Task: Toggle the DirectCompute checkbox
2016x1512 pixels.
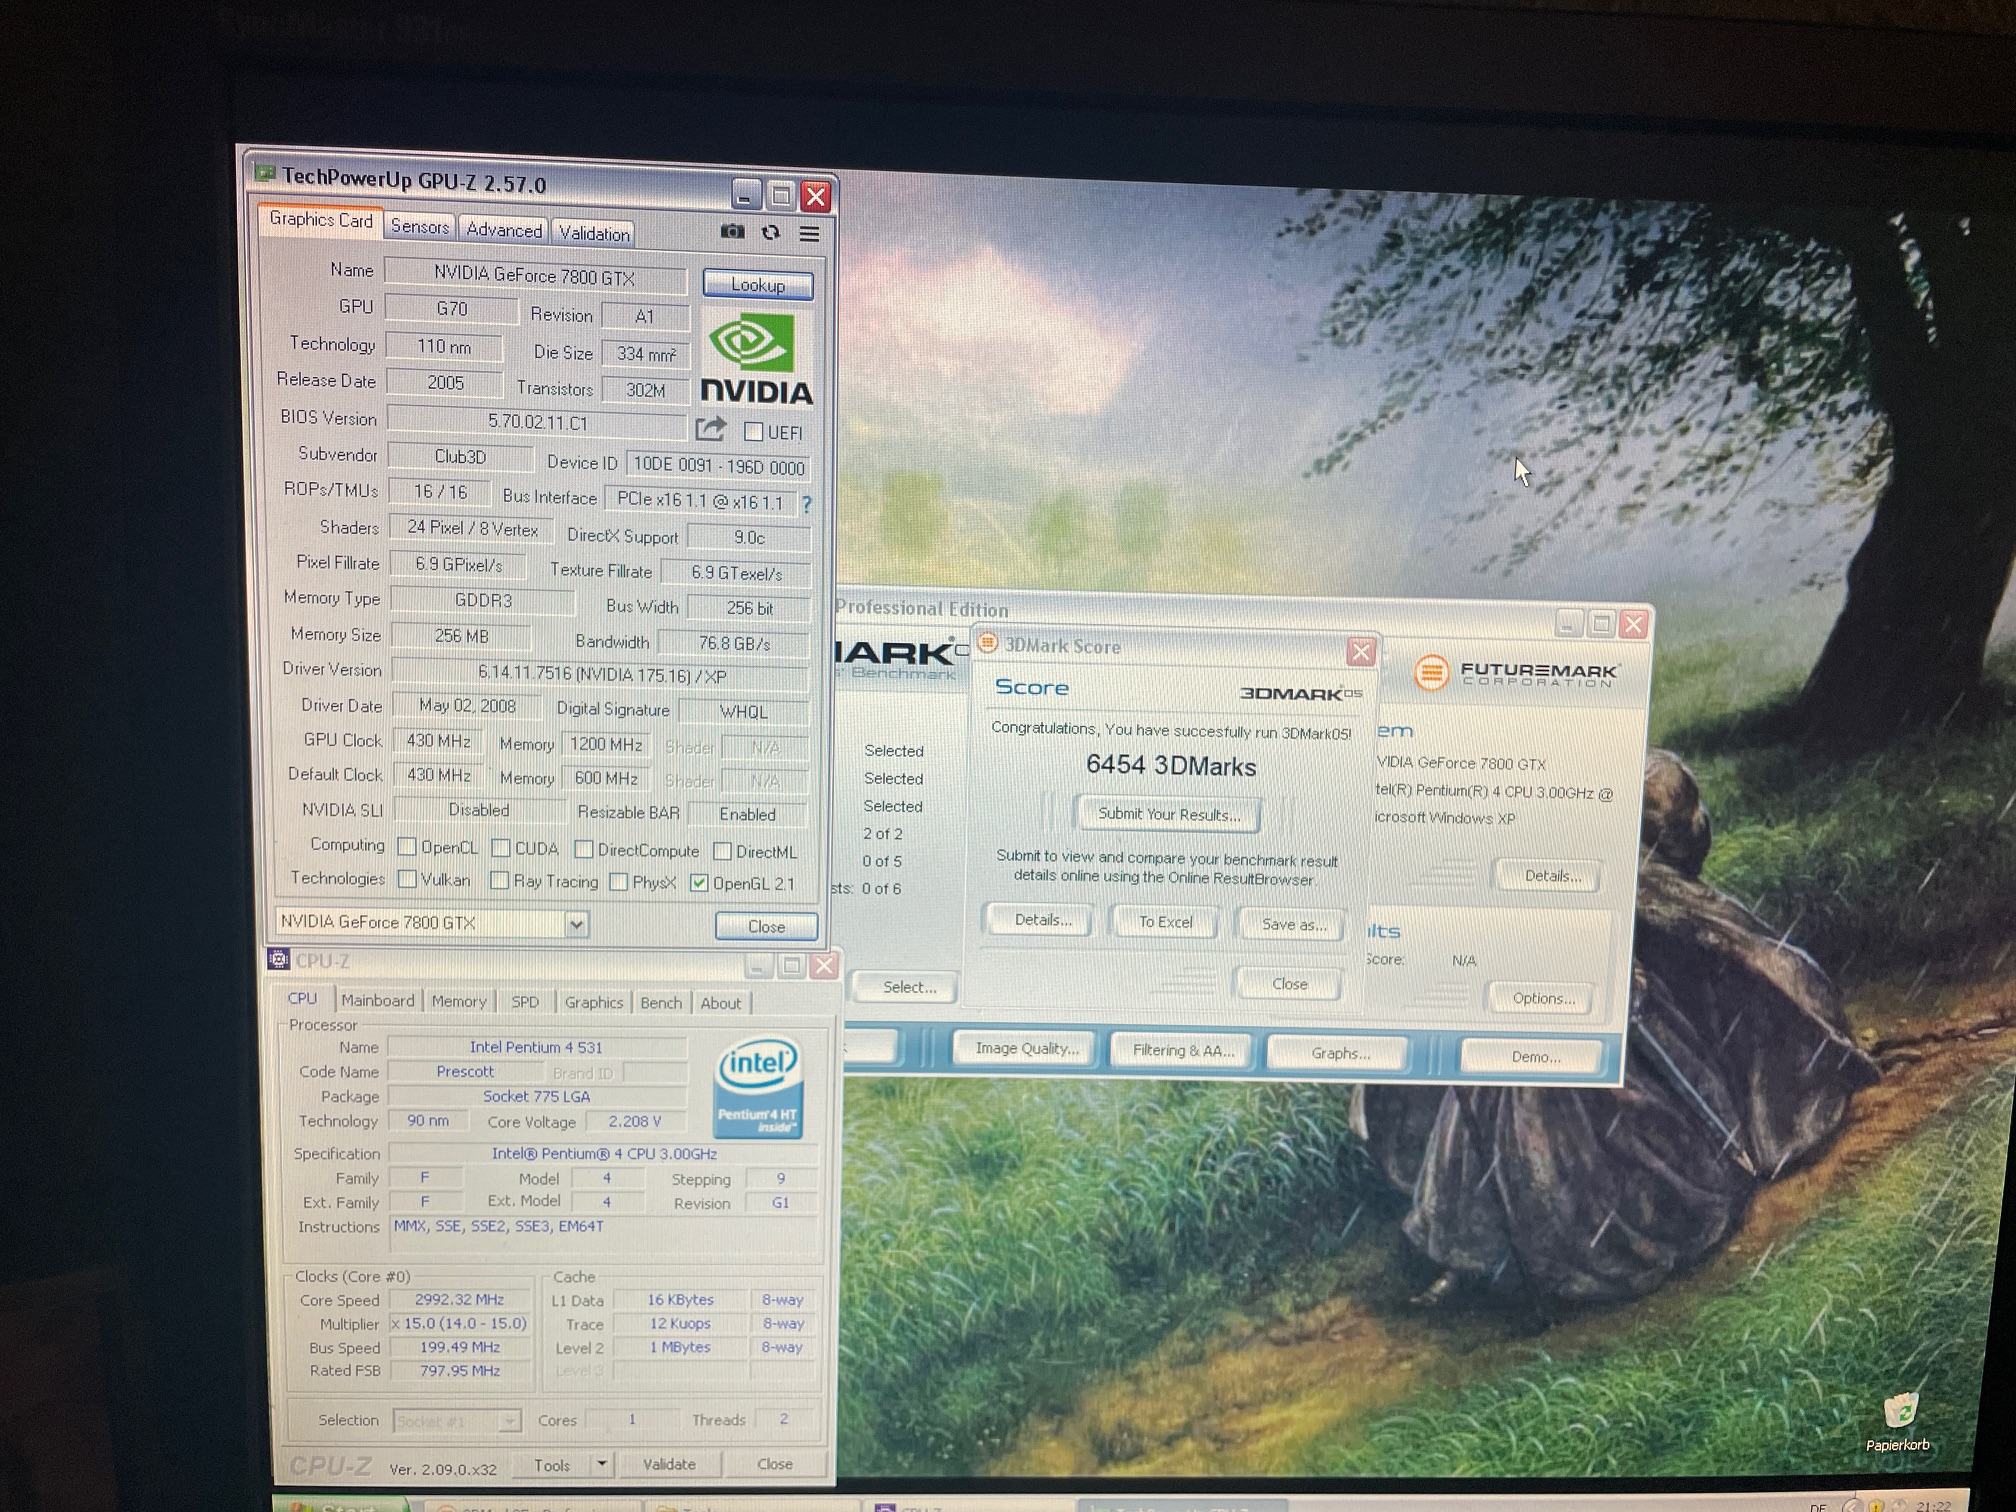Action: point(584,849)
